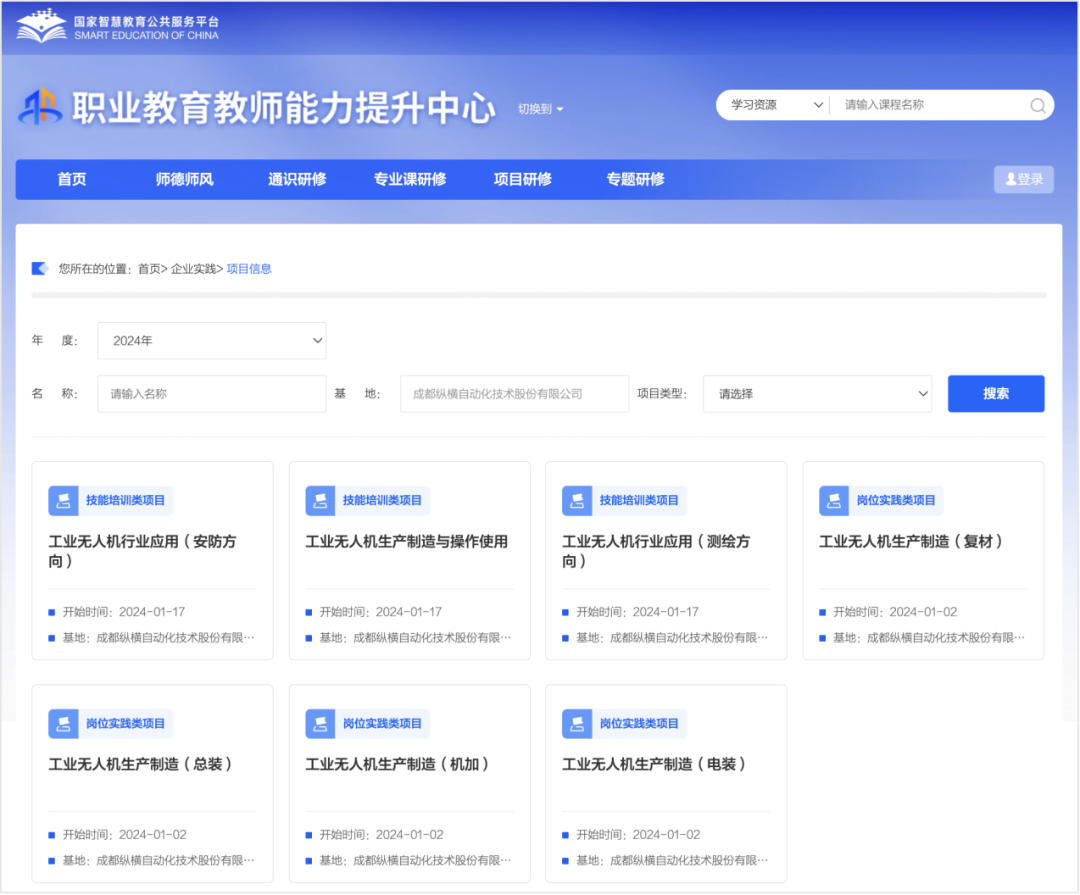This screenshot has width=1080, height=895.
Task: Focus the 名称 请输入名称 input field
Action: [x=211, y=394]
